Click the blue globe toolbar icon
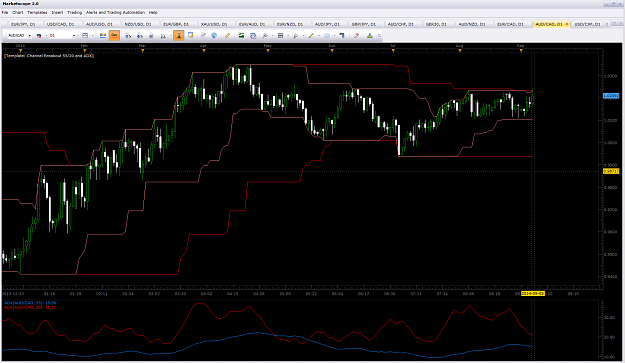Screen dimensions: 625x363 click(x=214, y=35)
